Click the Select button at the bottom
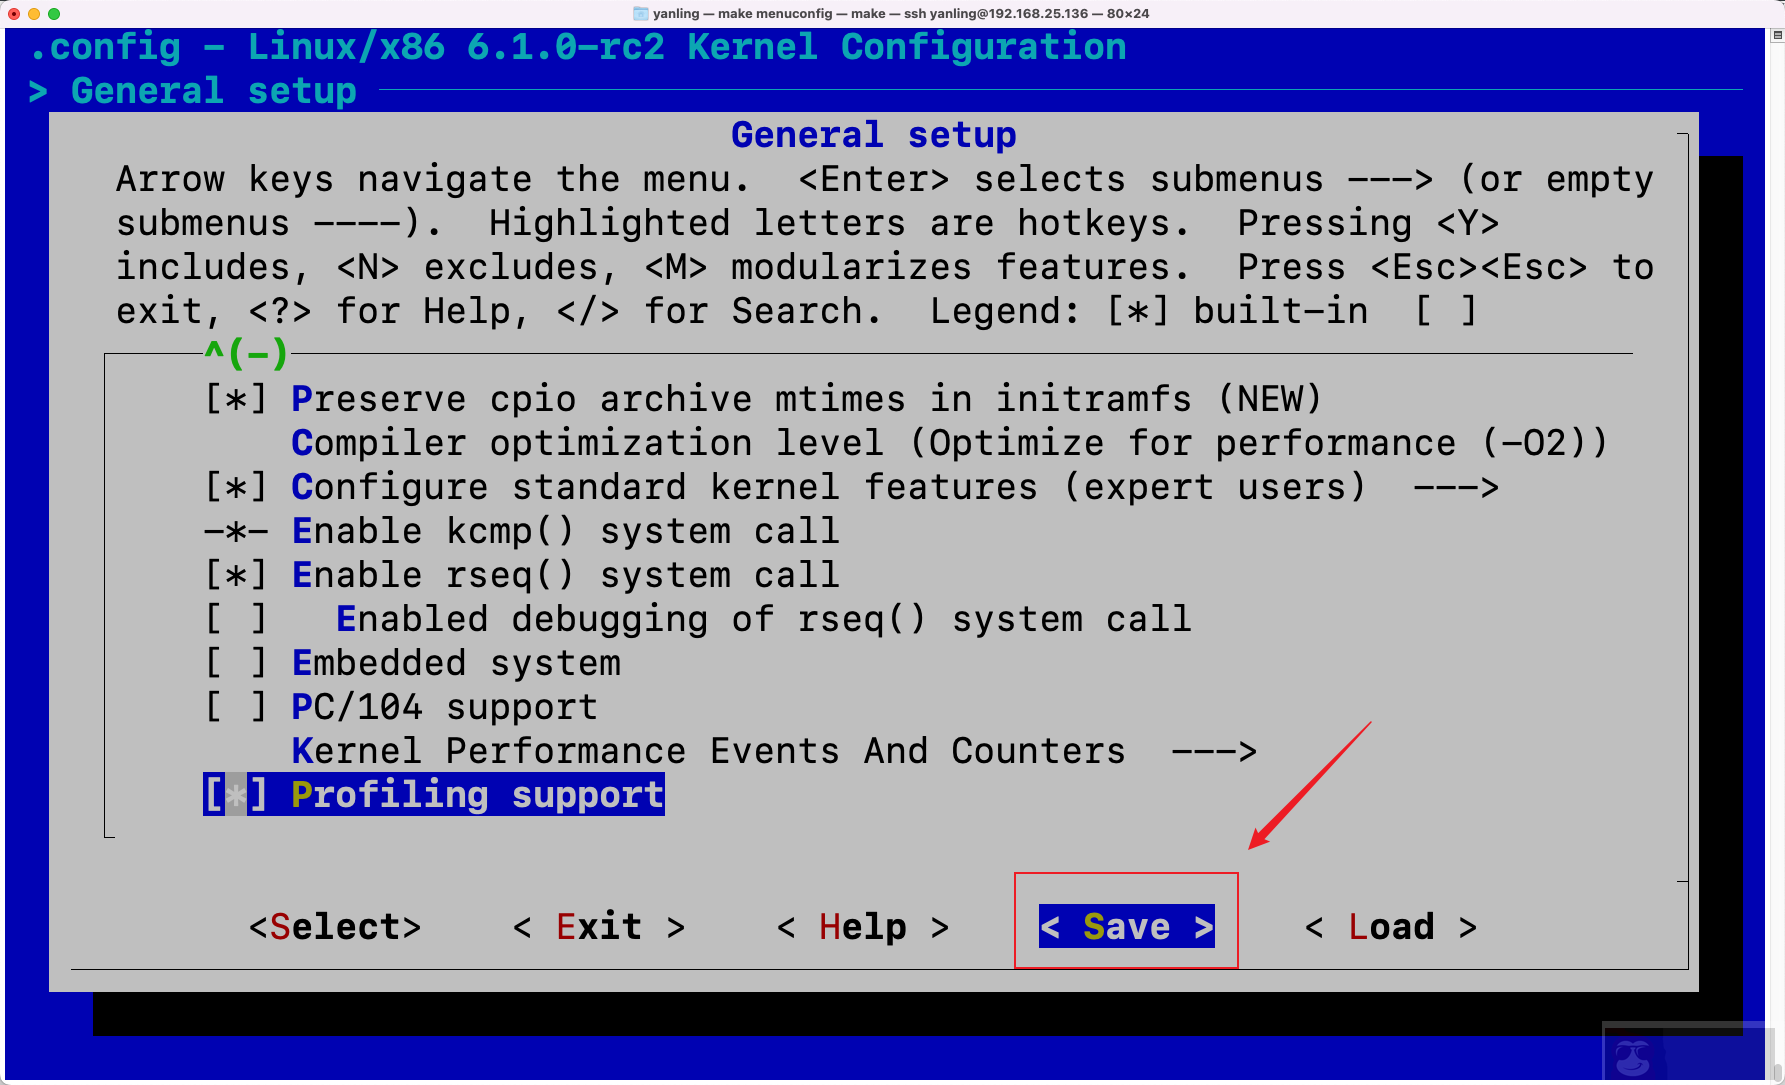This screenshot has width=1785, height=1085. pyautogui.click(x=335, y=926)
